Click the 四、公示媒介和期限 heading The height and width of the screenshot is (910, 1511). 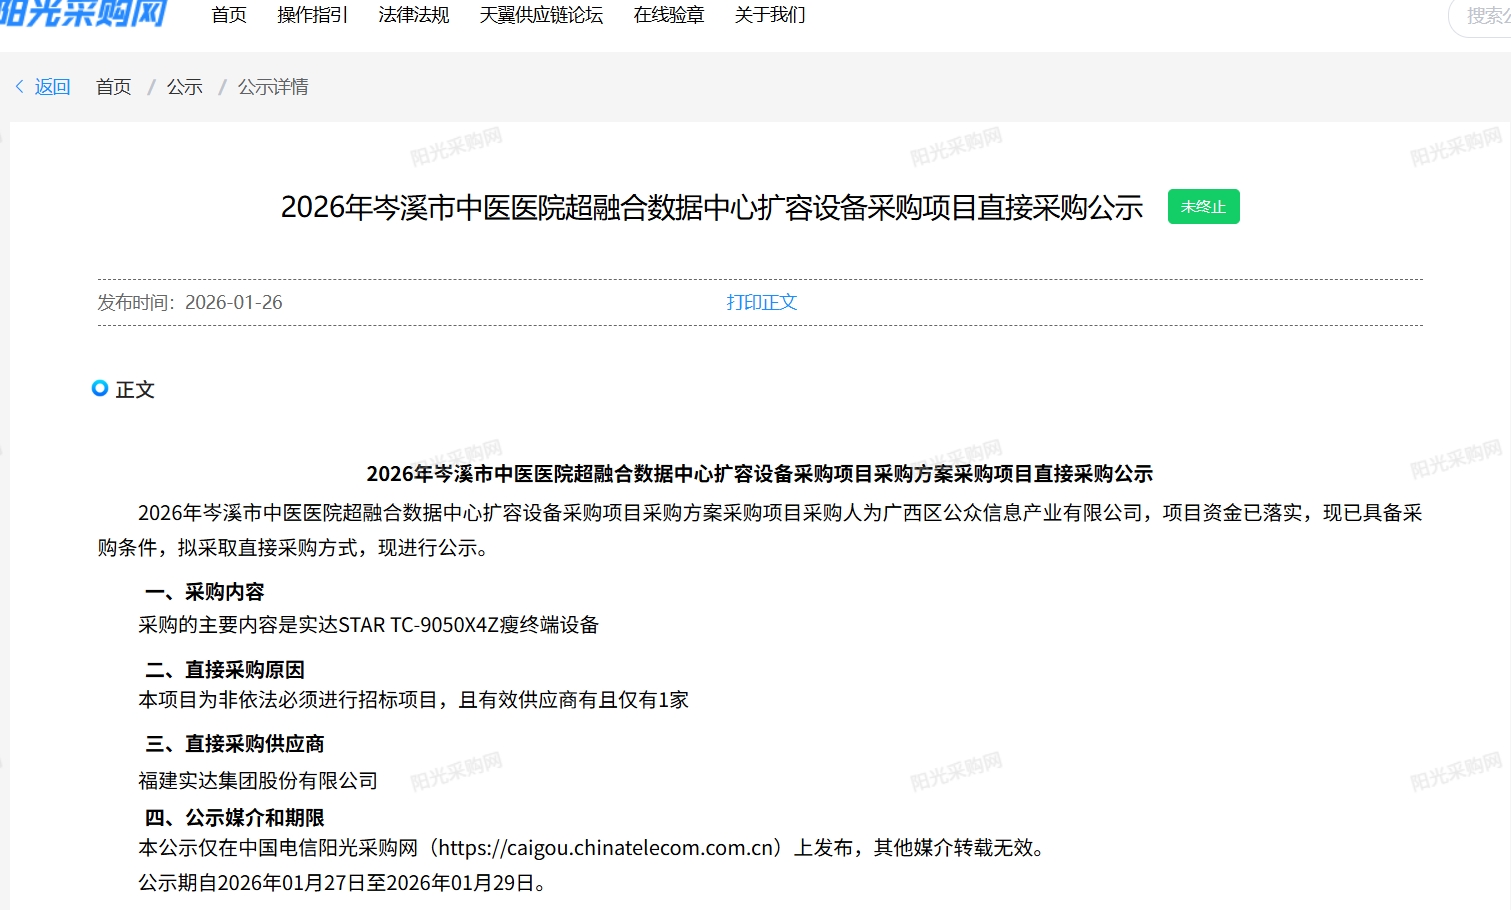(235, 818)
